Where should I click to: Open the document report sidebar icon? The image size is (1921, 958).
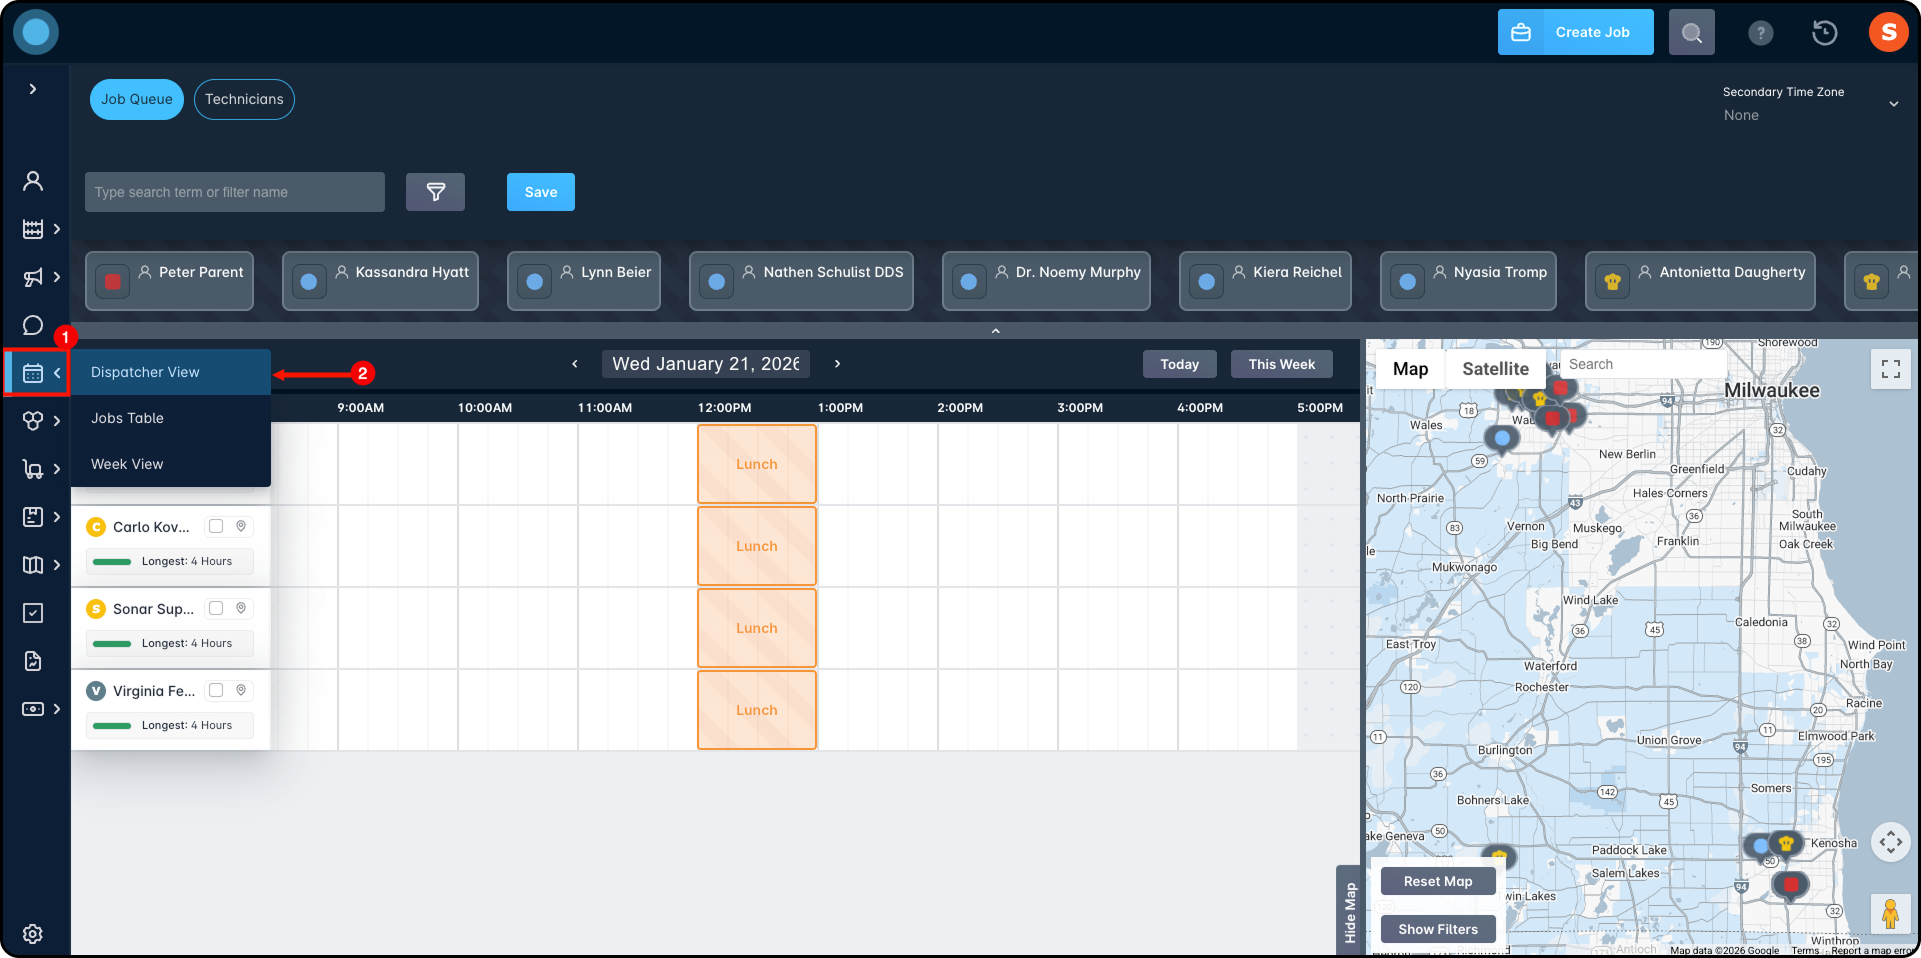click(x=33, y=661)
